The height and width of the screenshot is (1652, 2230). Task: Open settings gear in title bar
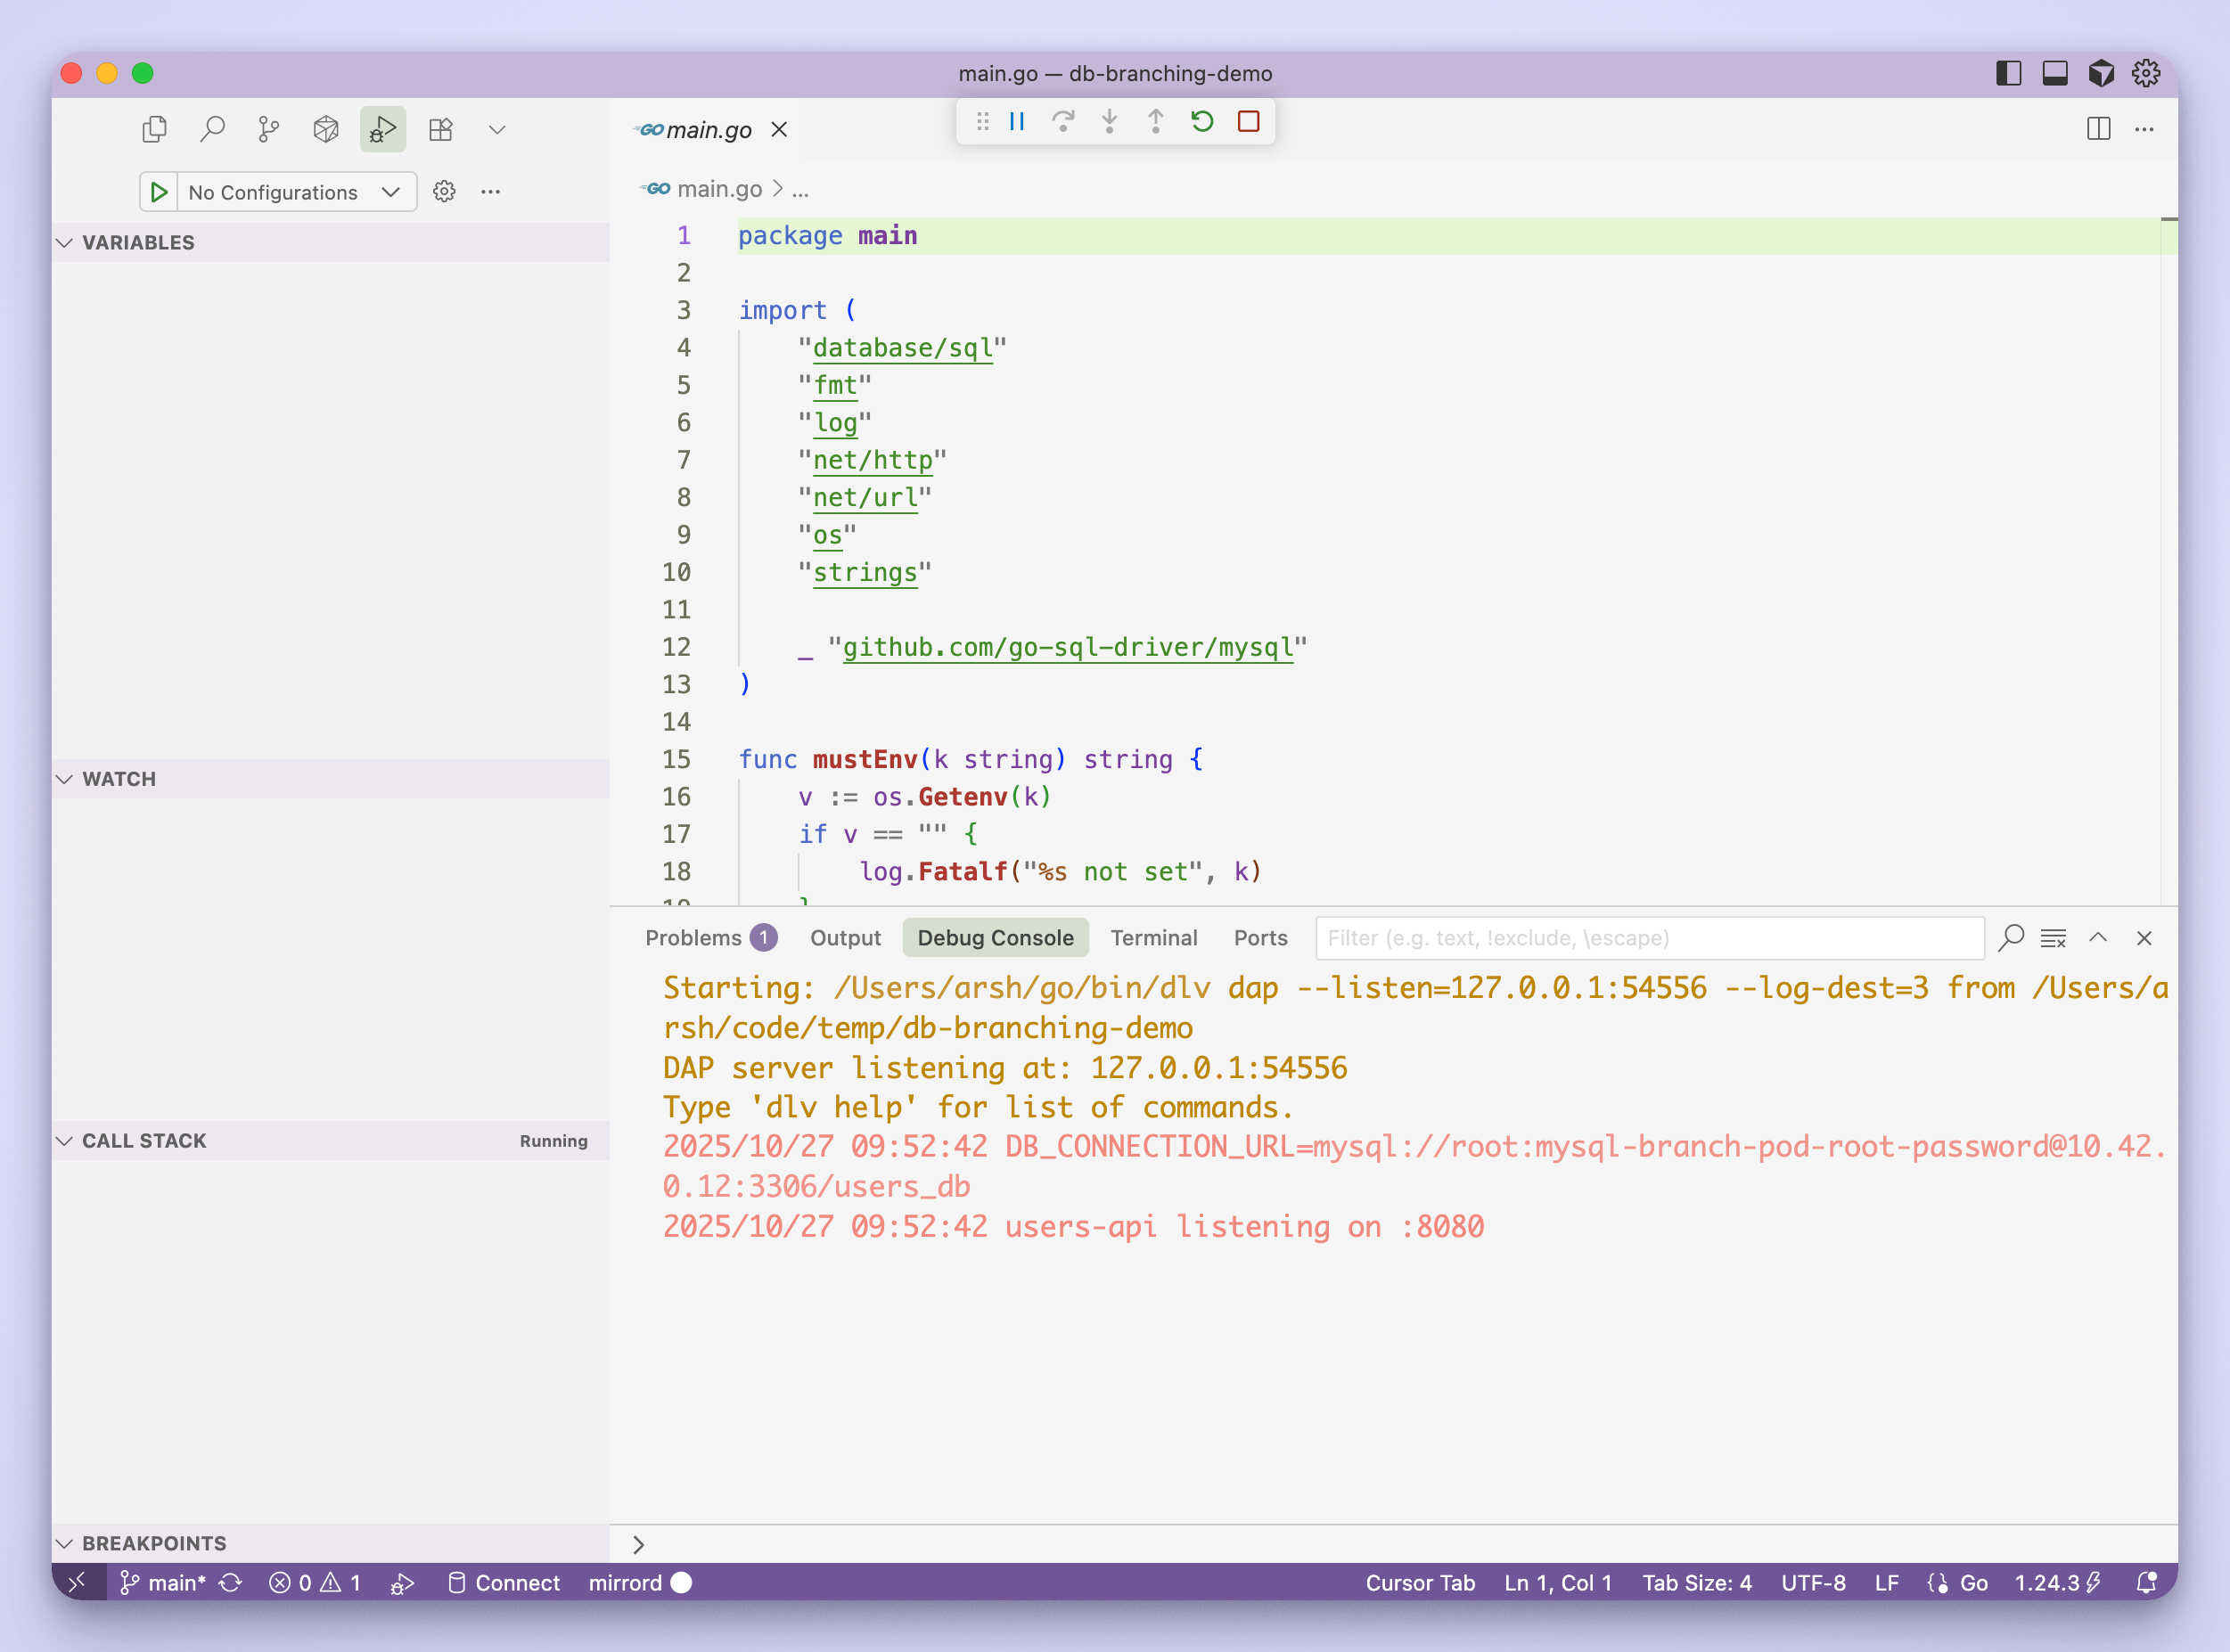coord(2146,73)
